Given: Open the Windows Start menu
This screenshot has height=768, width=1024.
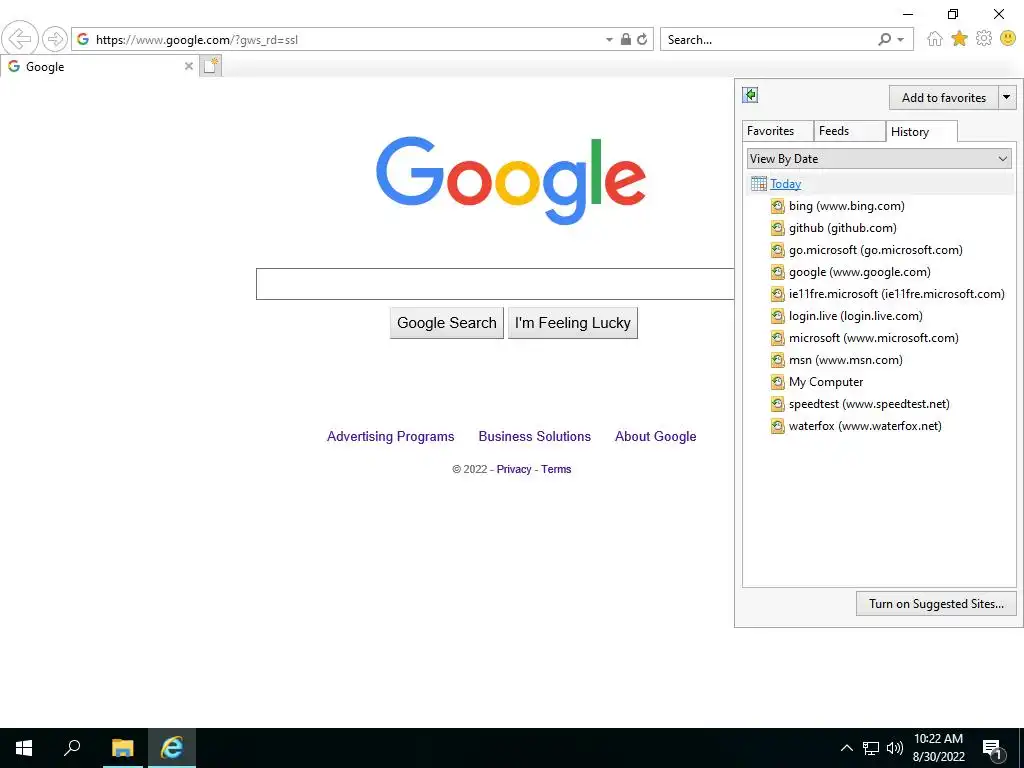Looking at the screenshot, I should (24, 748).
